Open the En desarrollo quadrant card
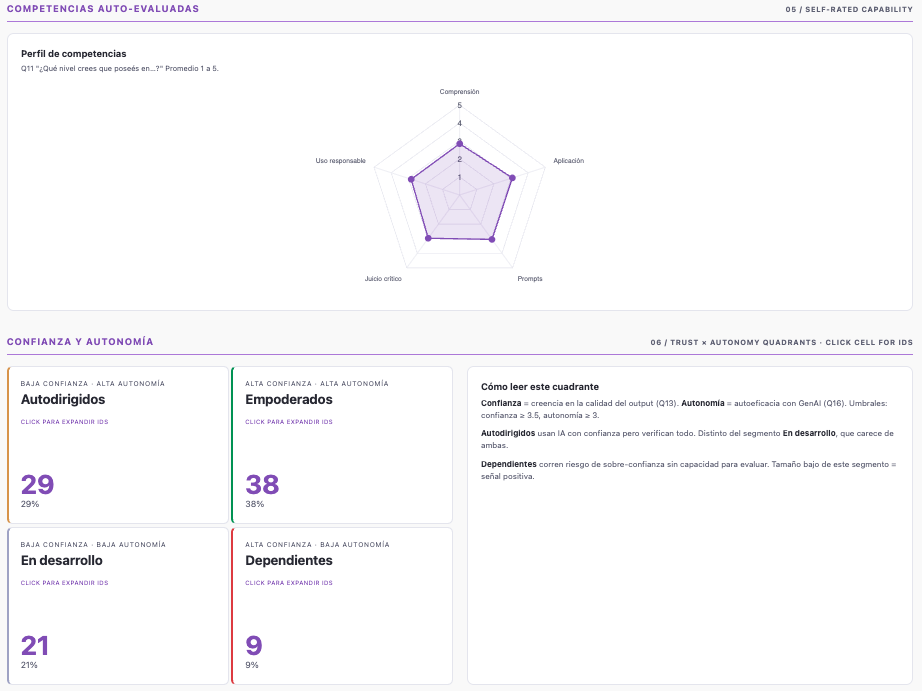 118,606
